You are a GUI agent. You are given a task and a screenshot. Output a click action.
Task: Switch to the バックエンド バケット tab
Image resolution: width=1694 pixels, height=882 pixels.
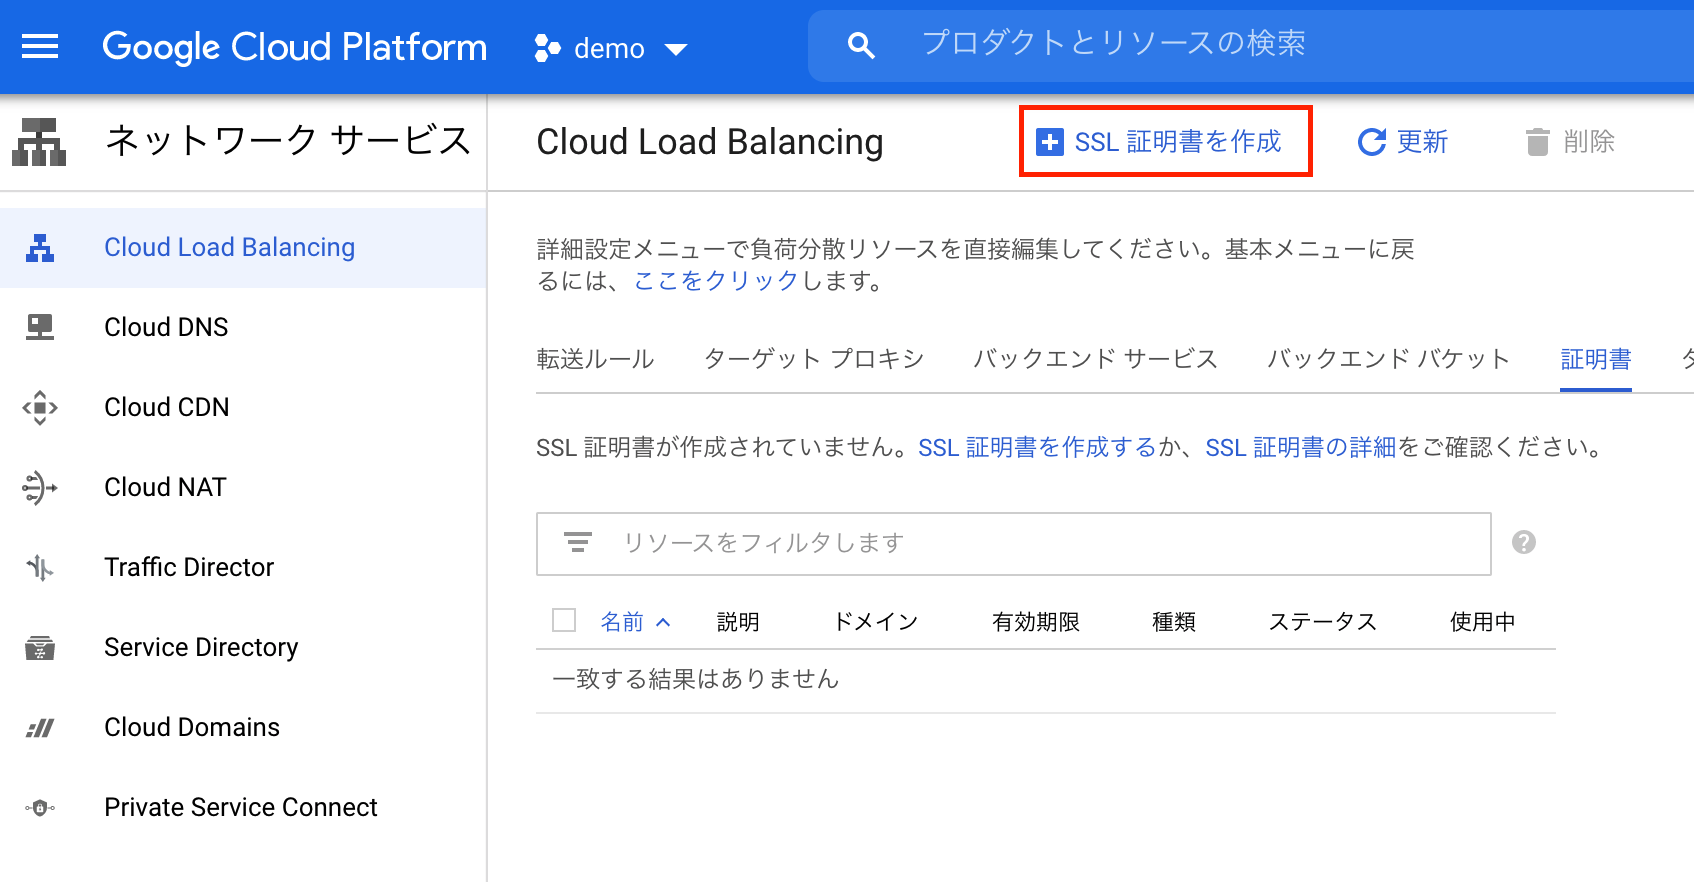tap(1388, 359)
